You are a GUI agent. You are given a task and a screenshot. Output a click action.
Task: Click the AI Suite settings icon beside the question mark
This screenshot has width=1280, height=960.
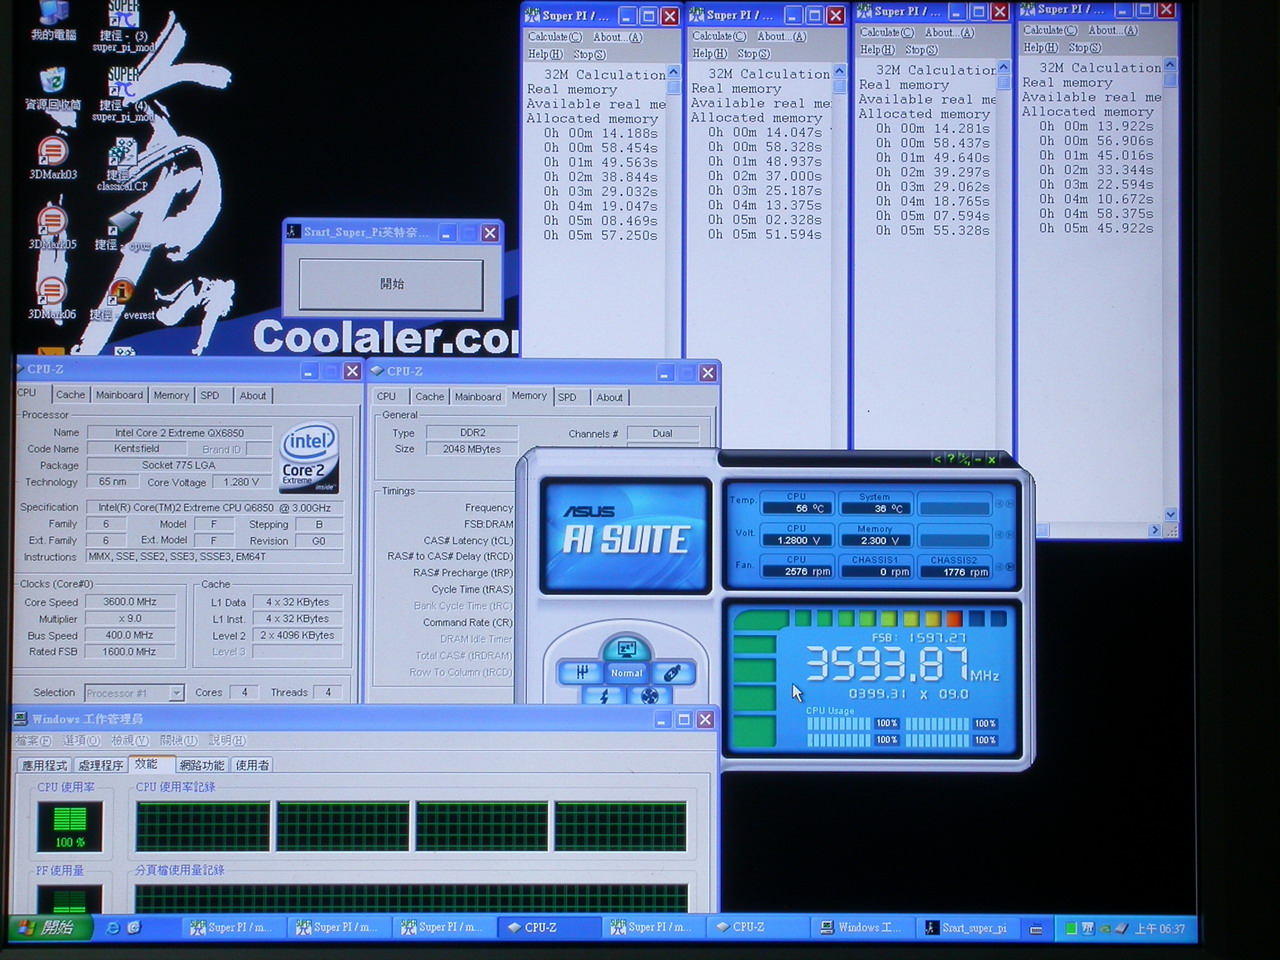pyautogui.click(x=964, y=459)
